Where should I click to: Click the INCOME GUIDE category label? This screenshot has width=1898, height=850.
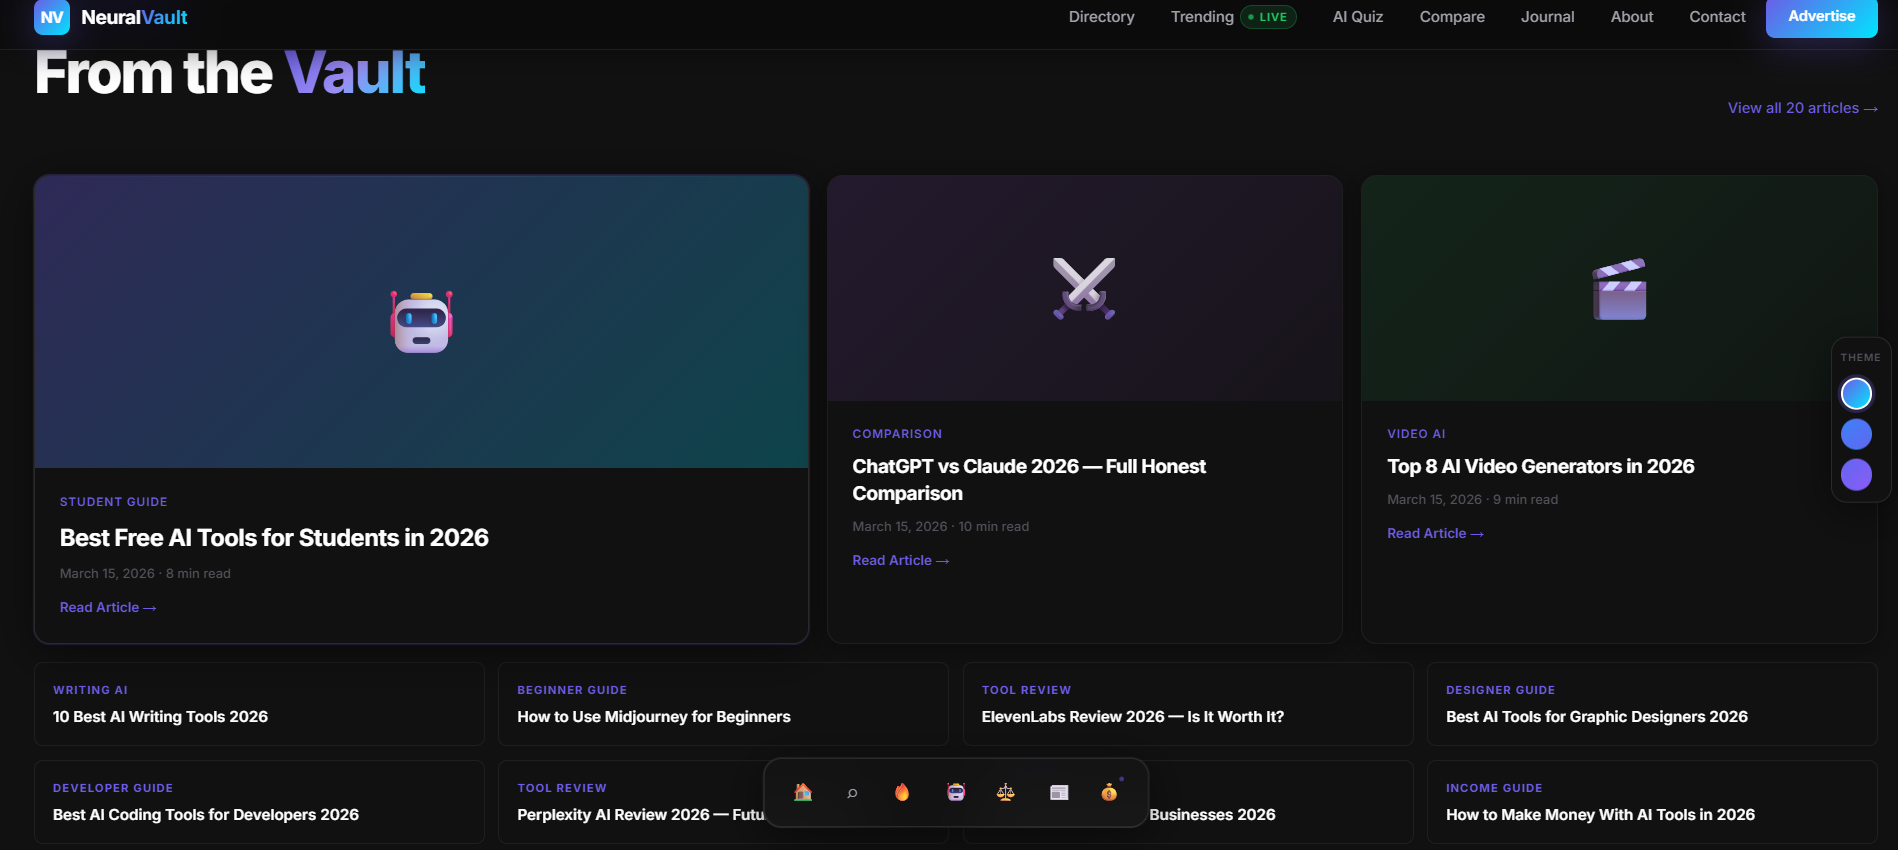pos(1494,788)
